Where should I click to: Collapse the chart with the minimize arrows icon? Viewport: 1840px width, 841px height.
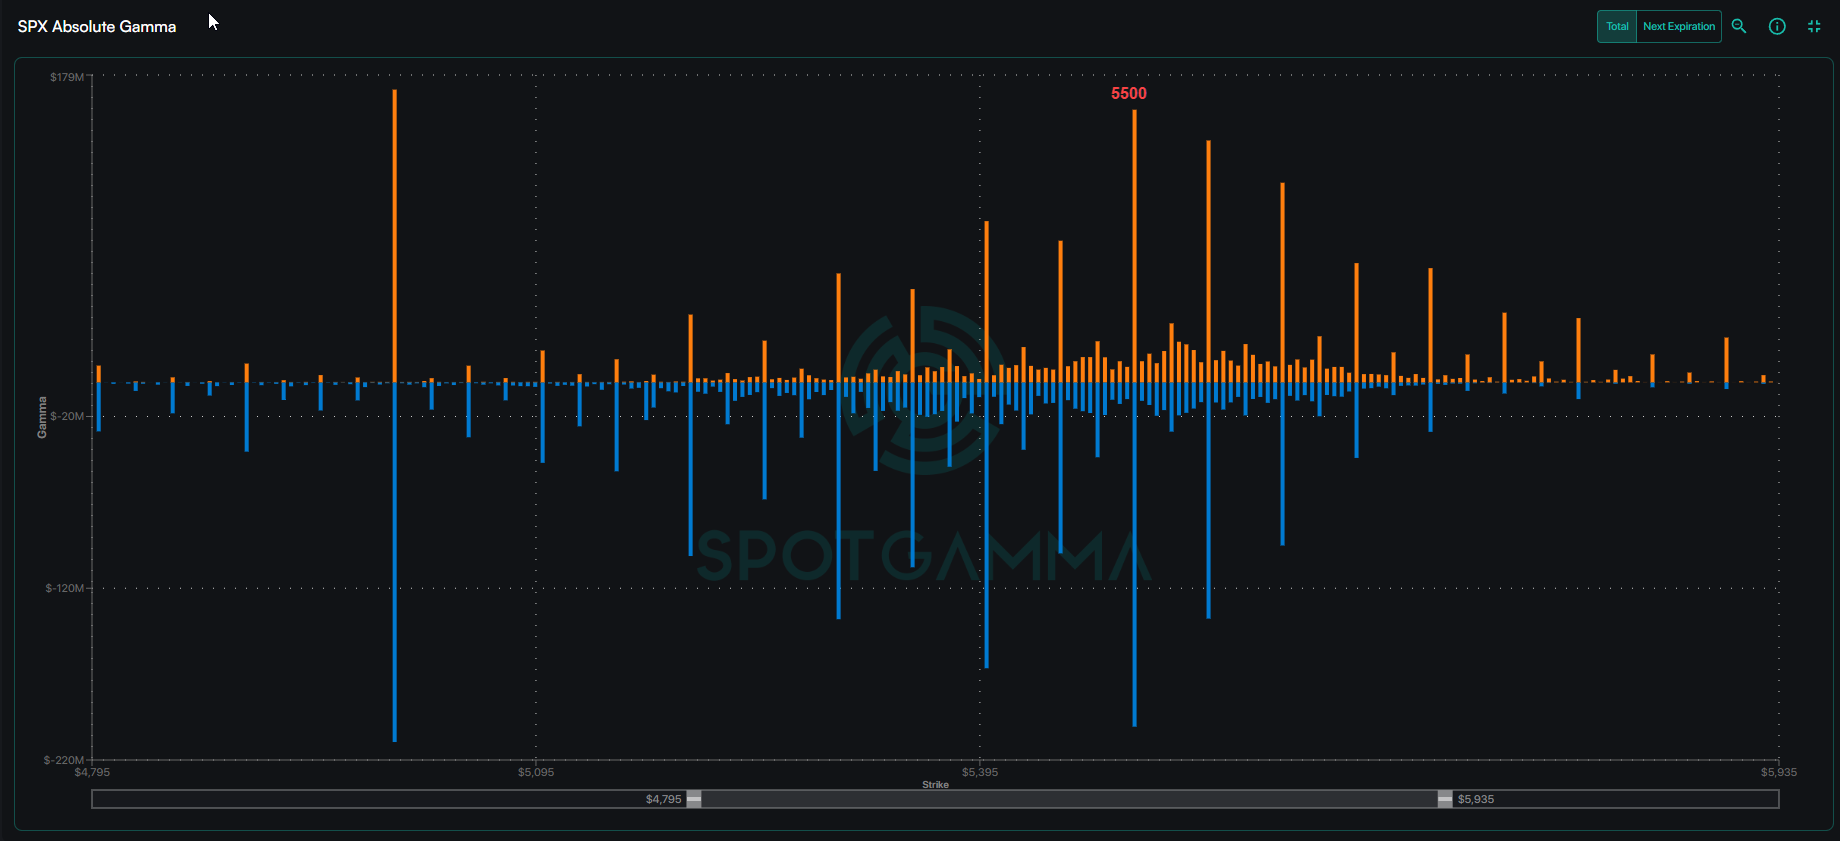click(x=1814, y=27)
